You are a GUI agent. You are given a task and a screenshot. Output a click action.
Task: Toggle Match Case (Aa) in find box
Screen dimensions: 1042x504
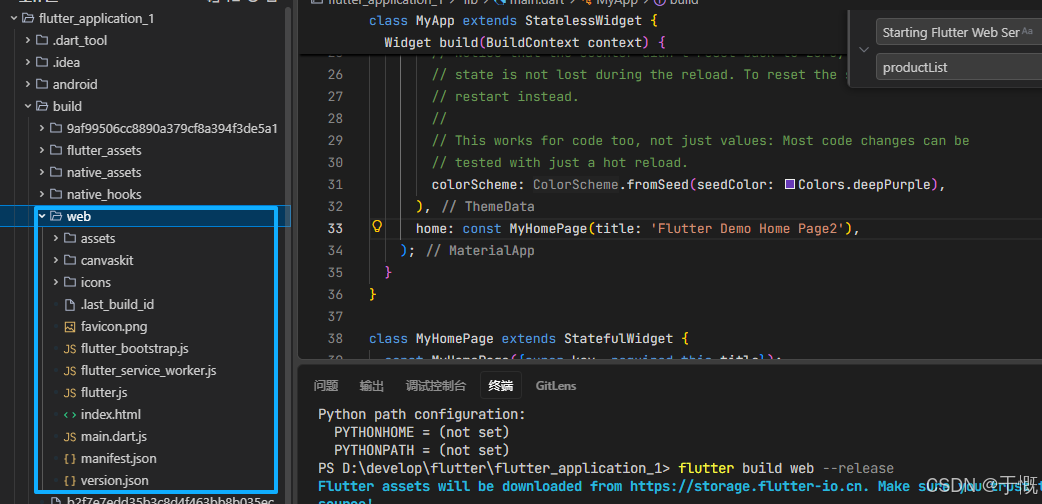click(x=1027, y=31)
